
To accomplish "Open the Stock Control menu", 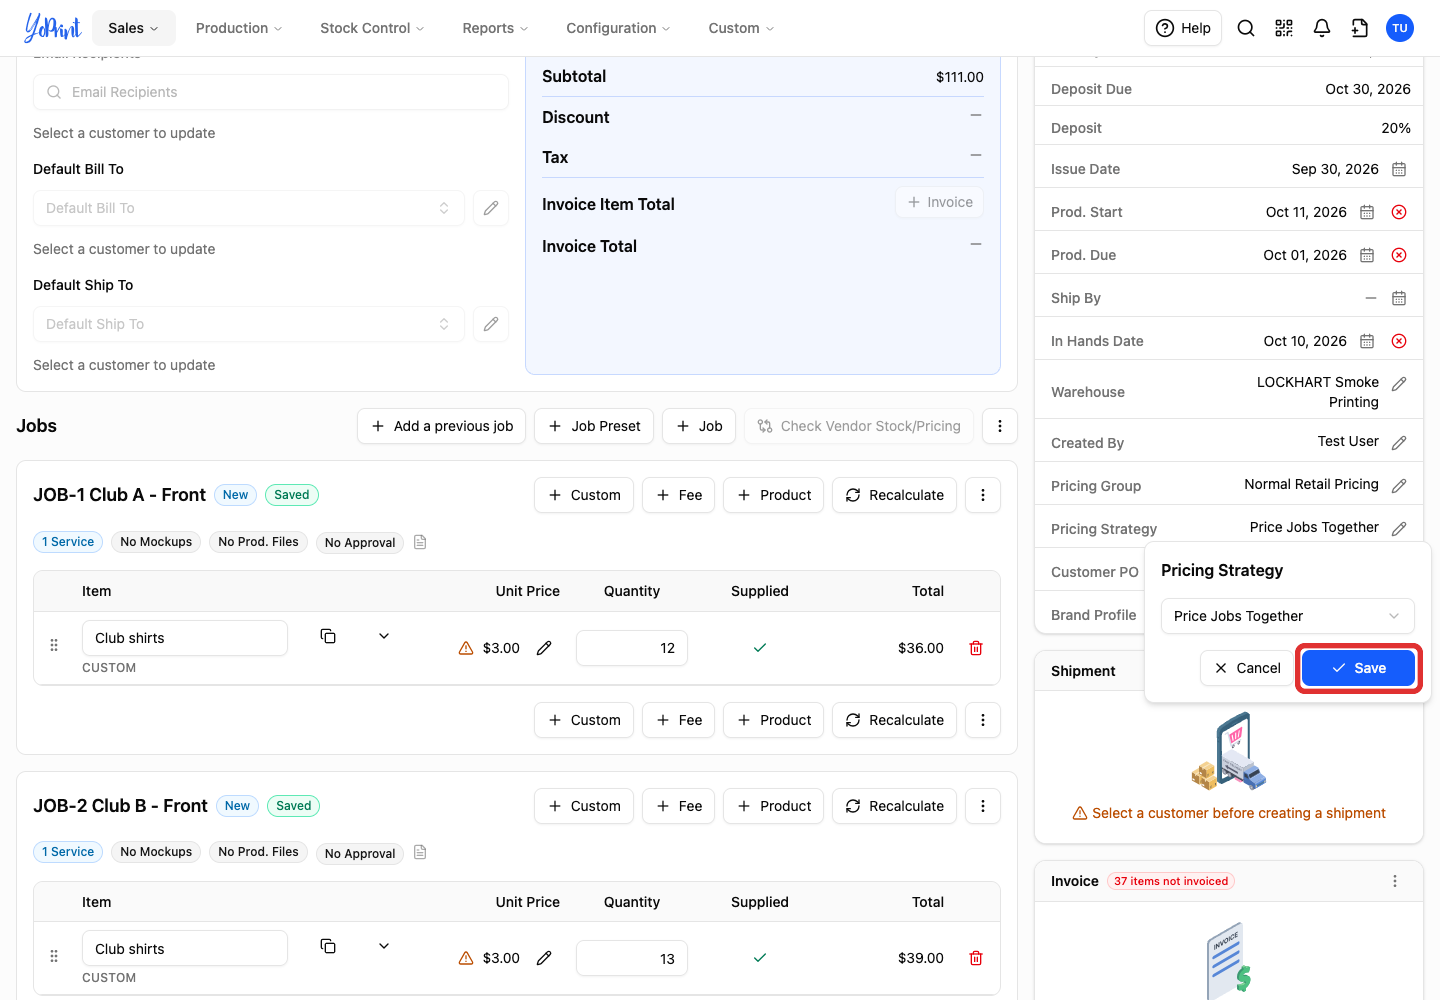I will click(372, 28).
